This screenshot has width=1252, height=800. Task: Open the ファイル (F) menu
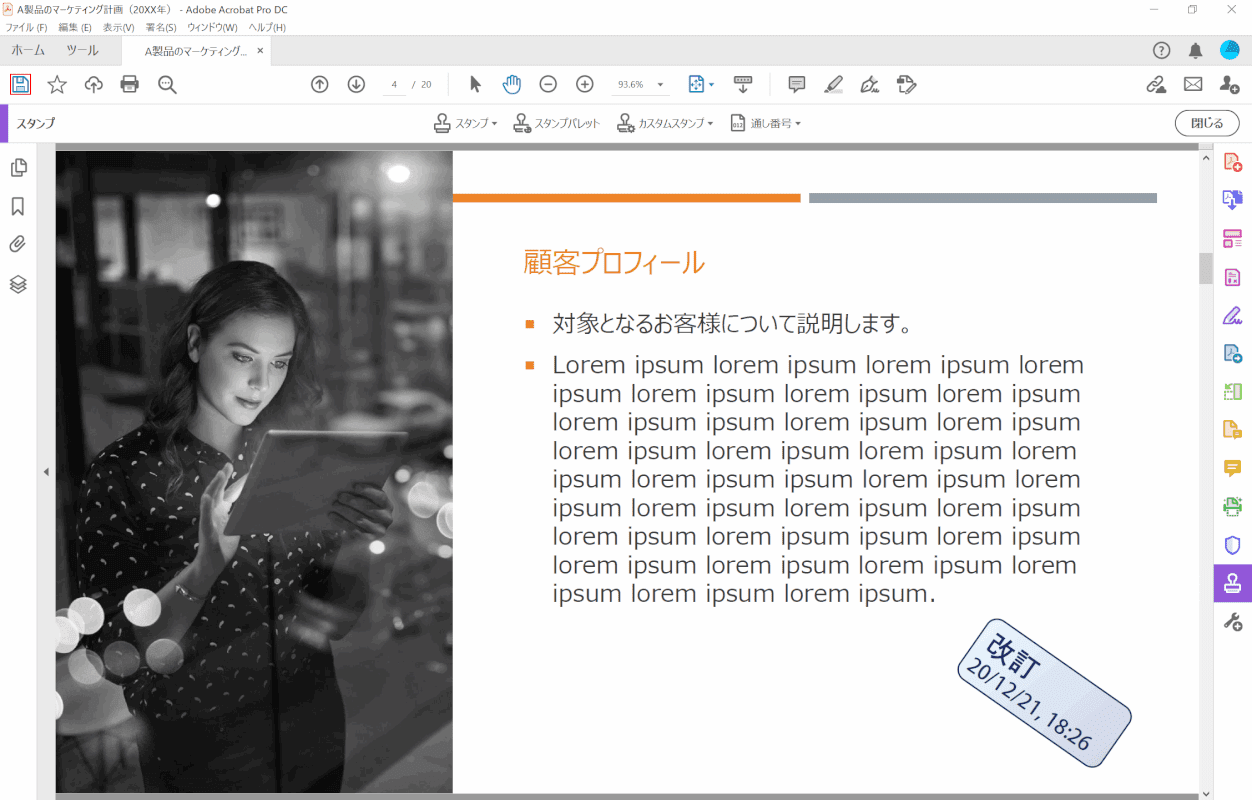coord(26,27)
